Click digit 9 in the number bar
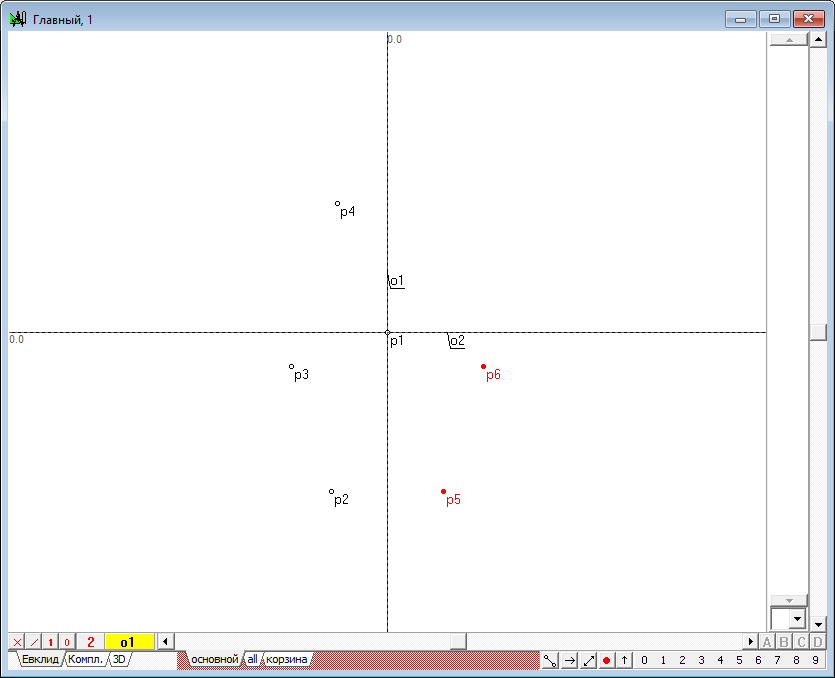Viewport: 835px width, 678px height. 815,660
